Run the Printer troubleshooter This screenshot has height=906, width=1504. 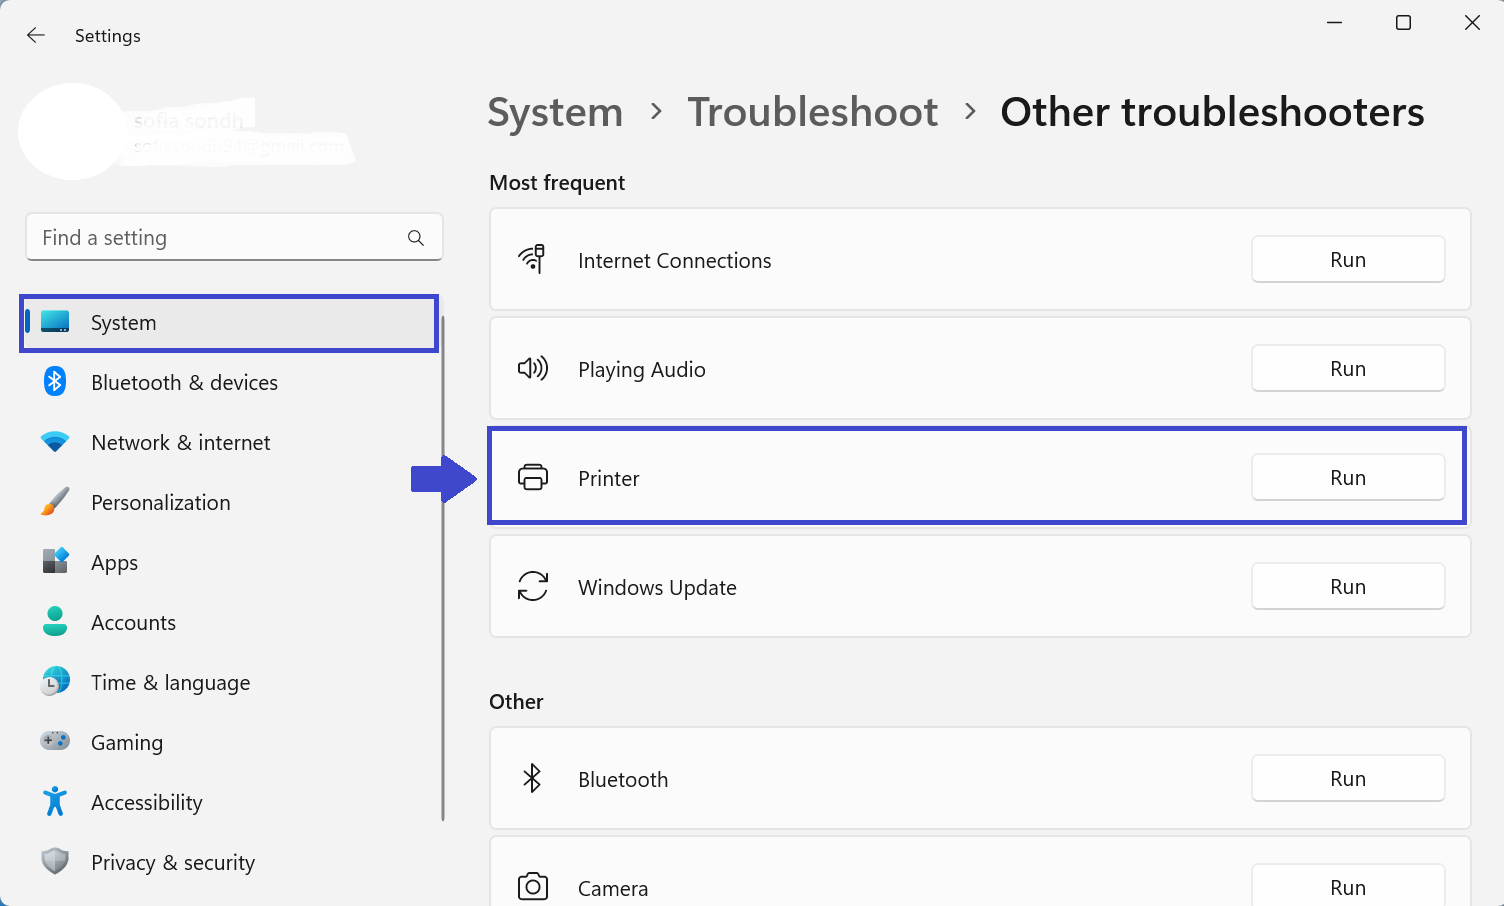click(1347, 478)
